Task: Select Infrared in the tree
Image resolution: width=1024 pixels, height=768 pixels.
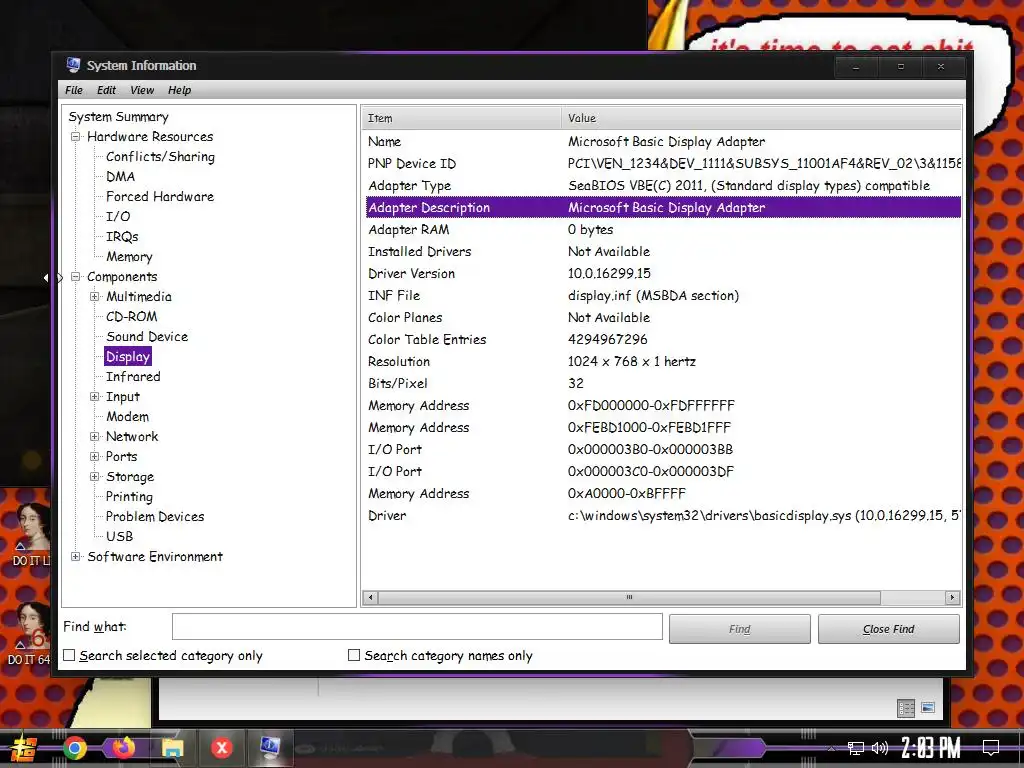Action: [x=133, y=377]
